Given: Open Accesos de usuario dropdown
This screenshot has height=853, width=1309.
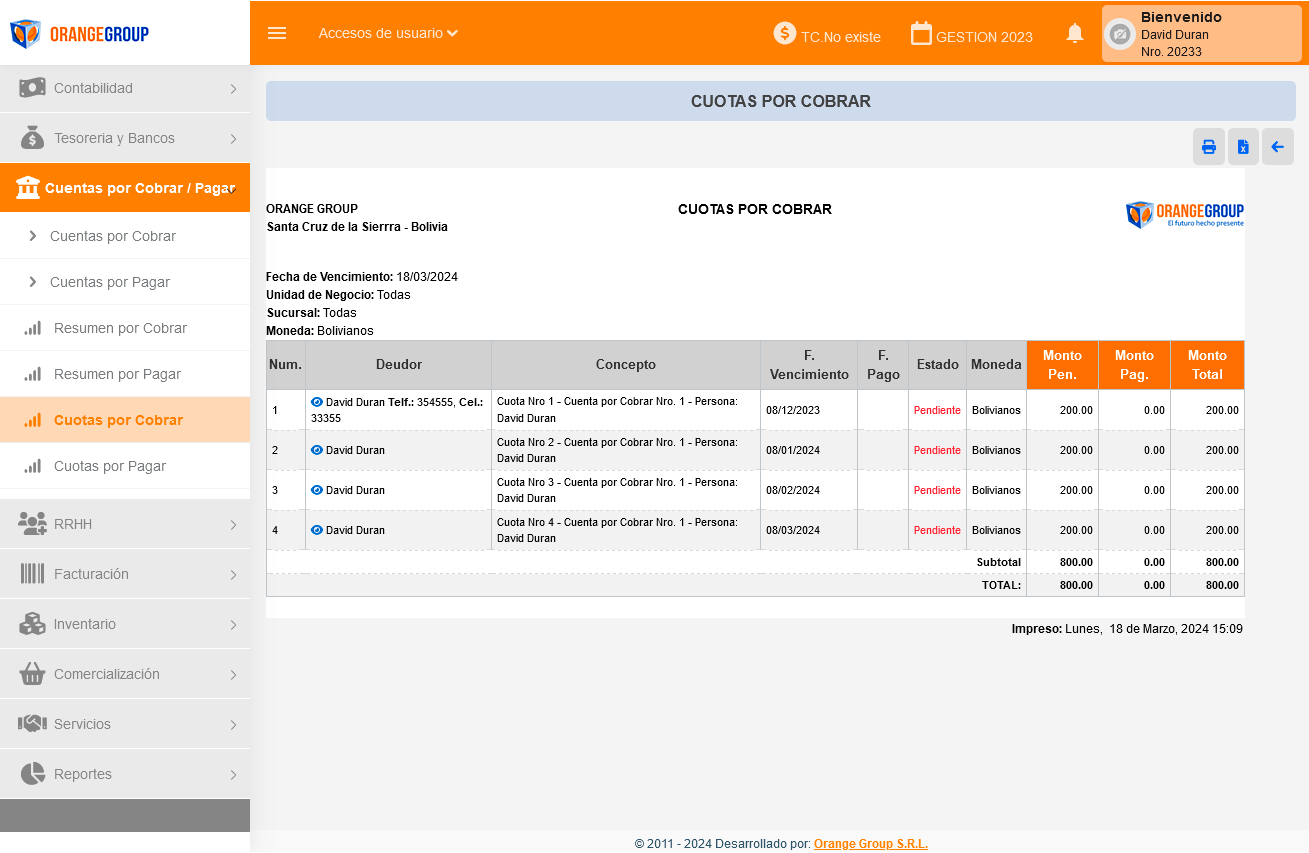Looking at the screenshot, I should 388,33.
